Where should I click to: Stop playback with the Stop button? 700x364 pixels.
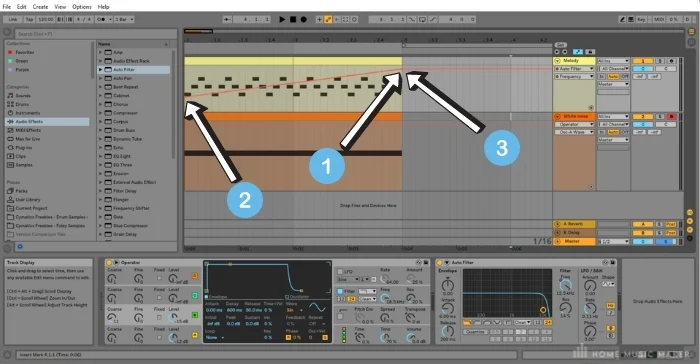pyautogui.click(x=293, y=19)
